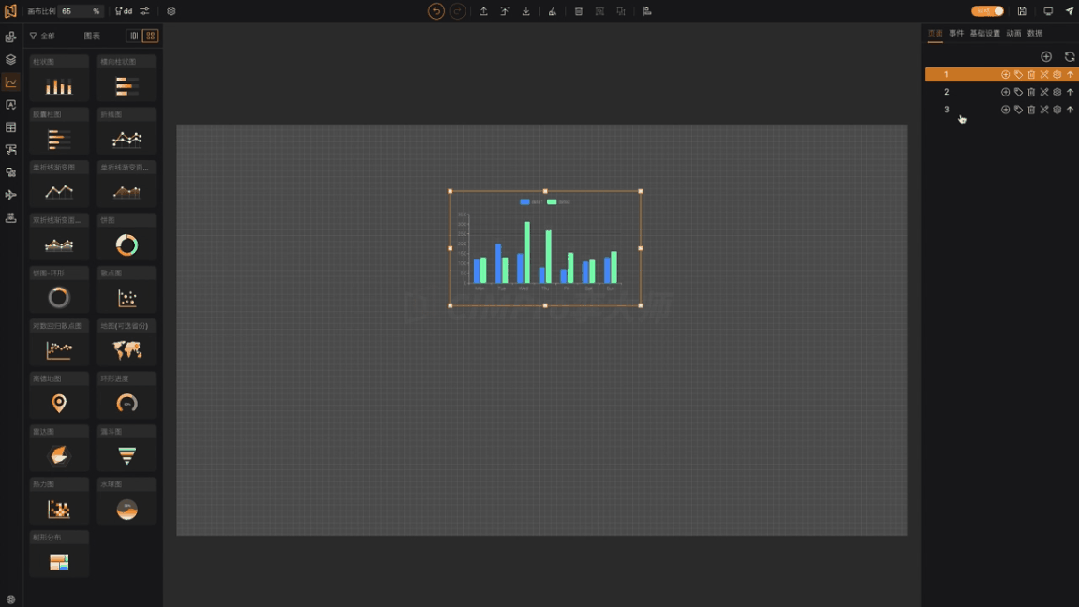Click the publish paper-plane icon
This screenshot has height=607, width=1079.
1069,11
